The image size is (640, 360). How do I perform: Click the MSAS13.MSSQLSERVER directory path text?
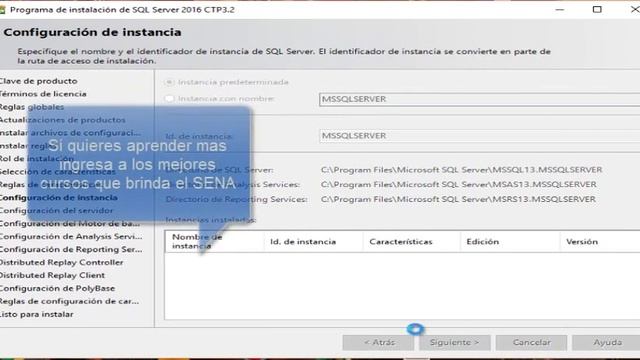tap(459, 184)
